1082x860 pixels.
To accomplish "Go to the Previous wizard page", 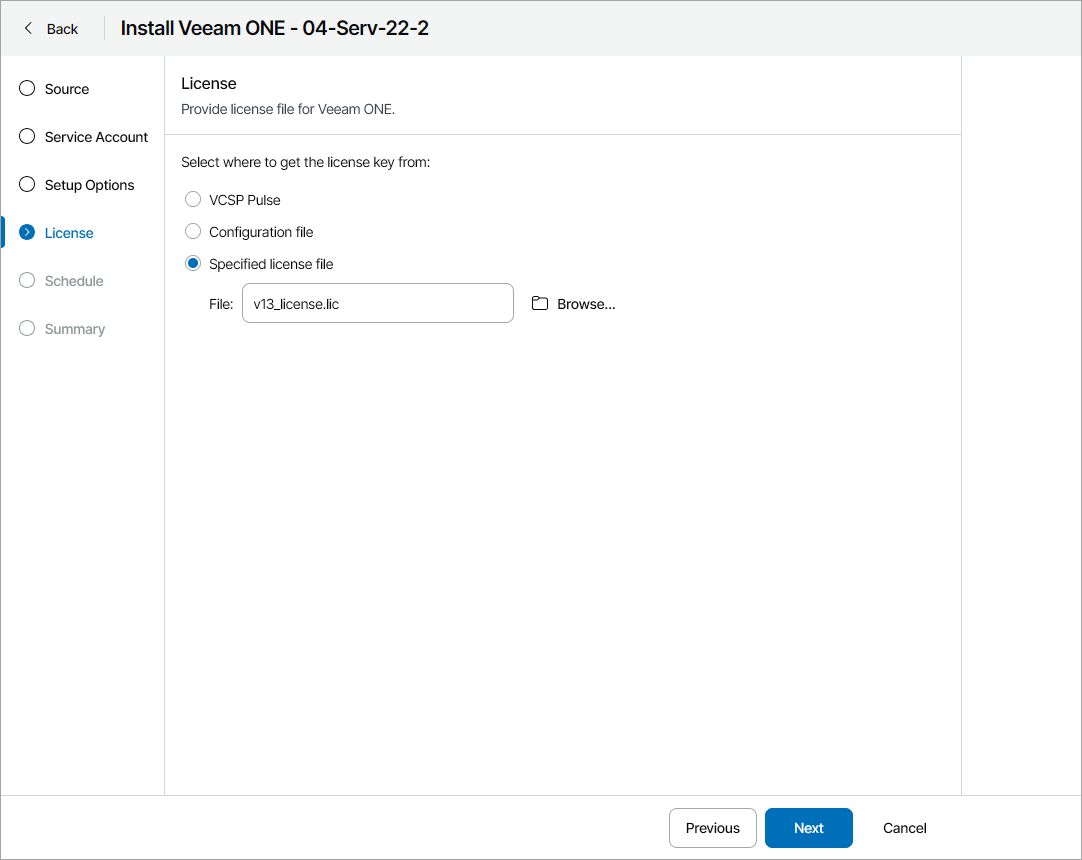I will point(712,828).
